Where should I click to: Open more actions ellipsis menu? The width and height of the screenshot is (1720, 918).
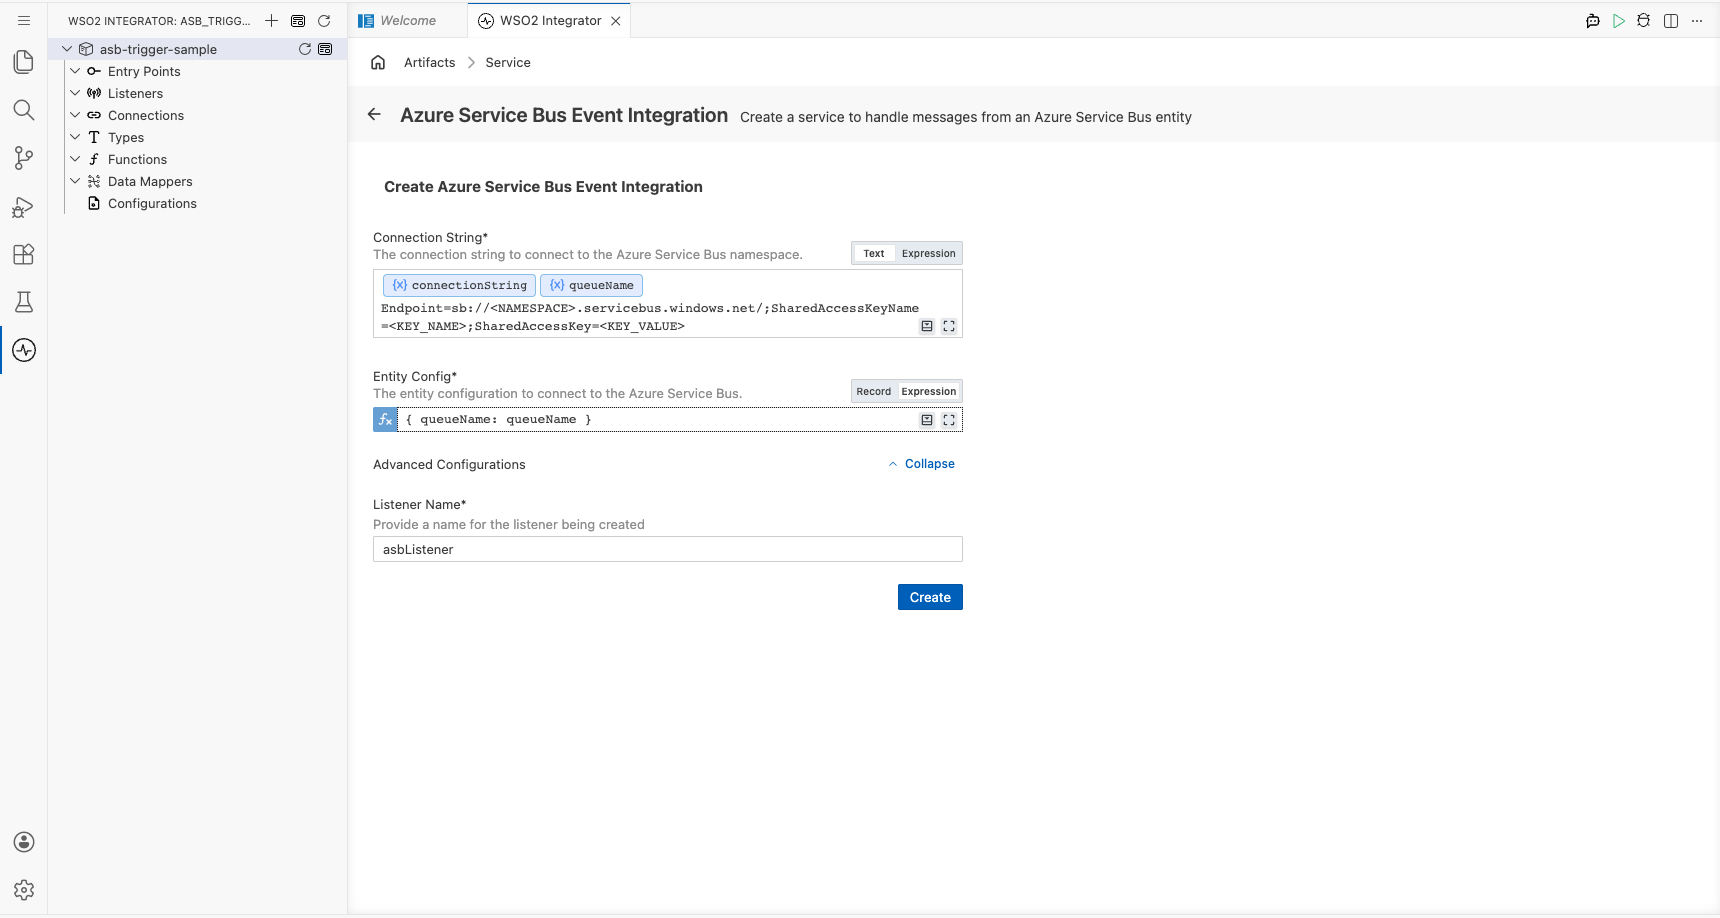tap(1697, 20)
